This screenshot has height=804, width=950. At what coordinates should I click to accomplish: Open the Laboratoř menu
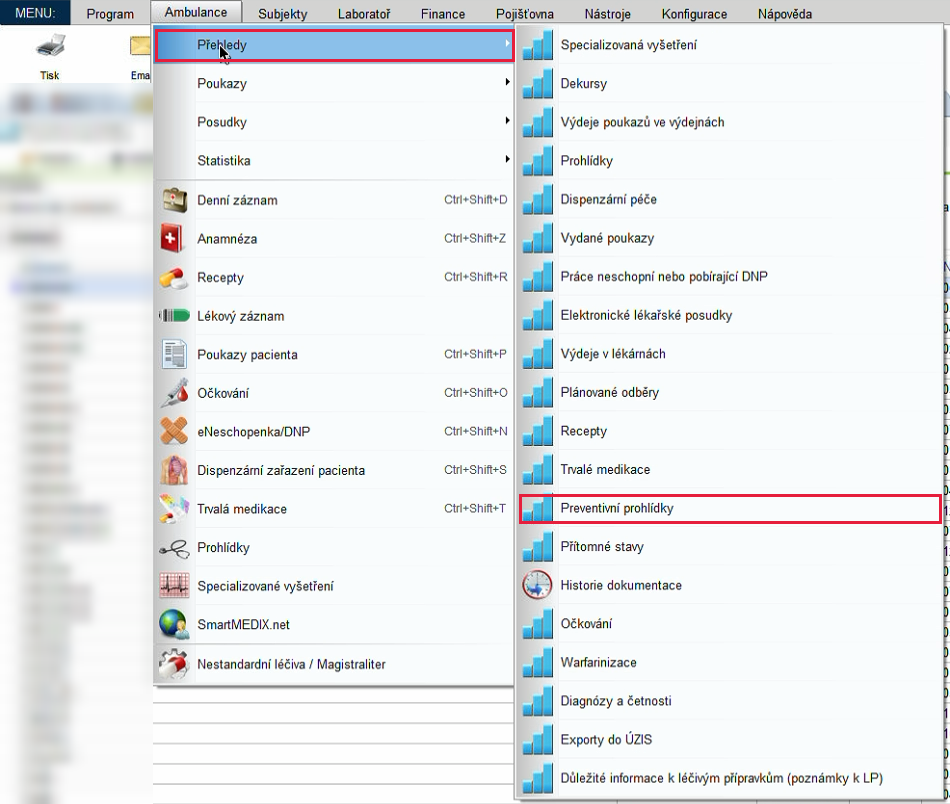364,13
